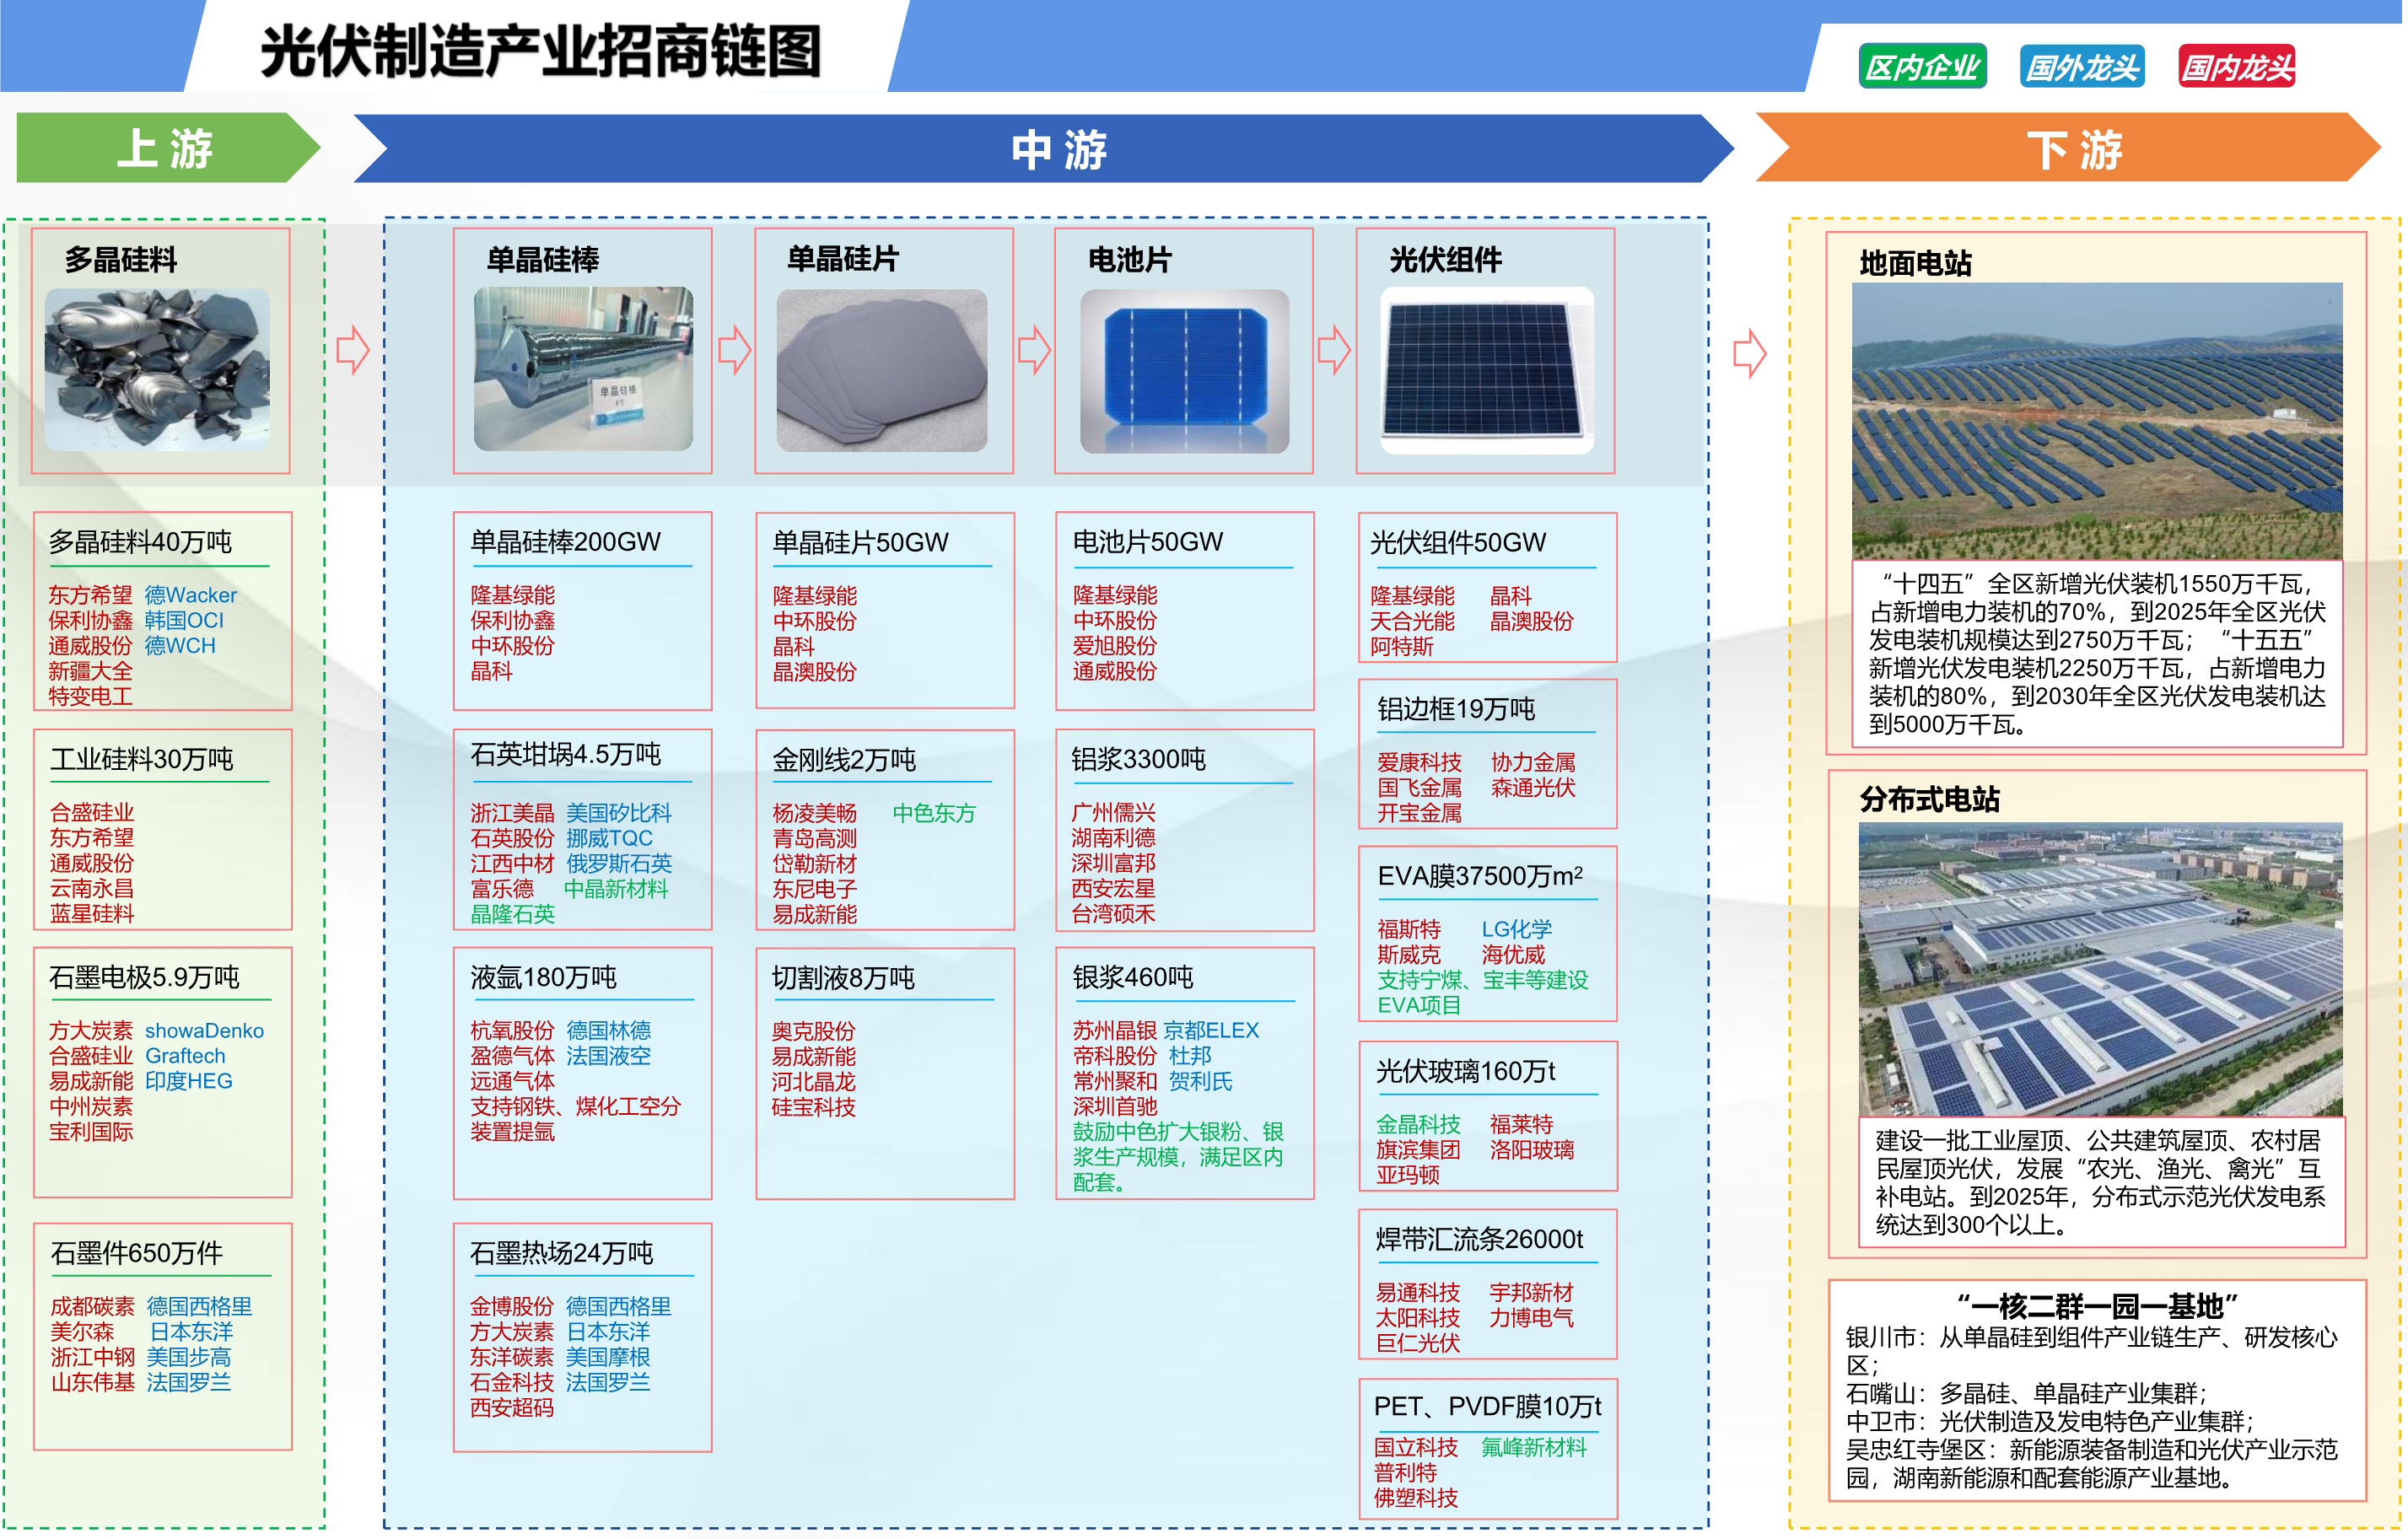Click the company name 阿特斯
The width and height of the screenshot is (2408, 1539).
[x=1401, y=646]
